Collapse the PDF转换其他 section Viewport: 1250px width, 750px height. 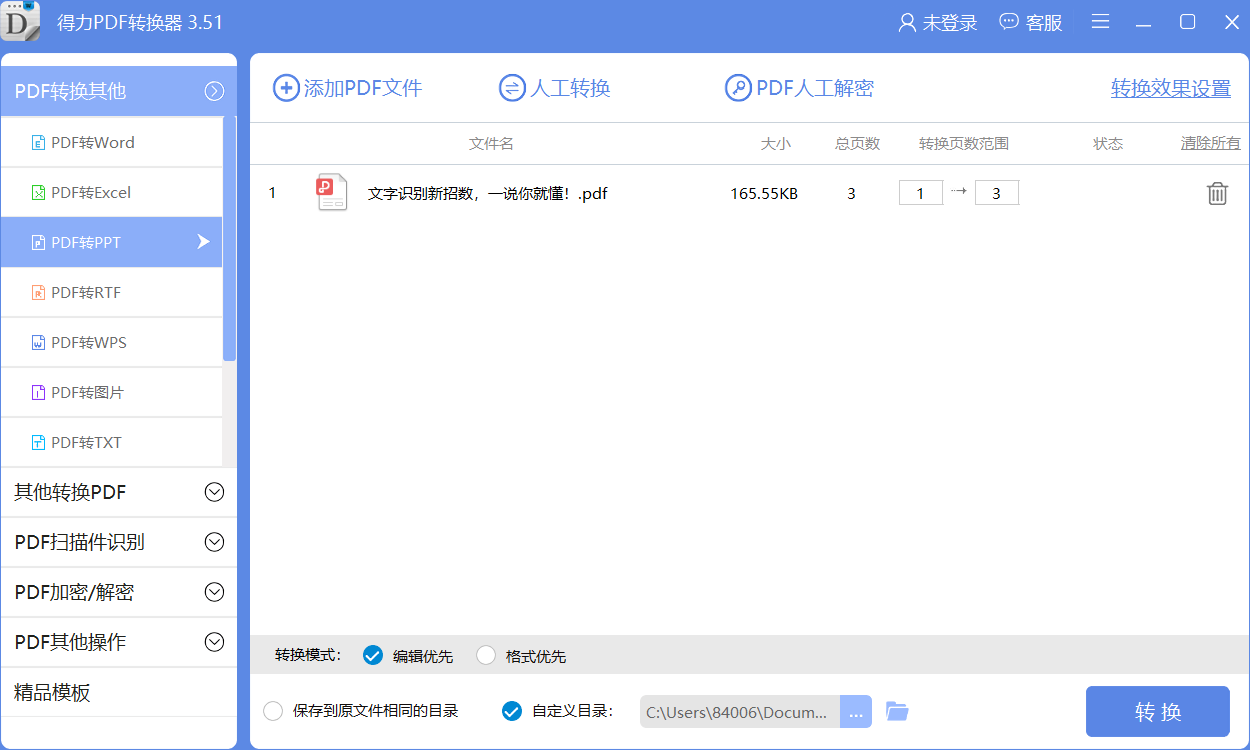pyautogui.click(x=214, y=91)
